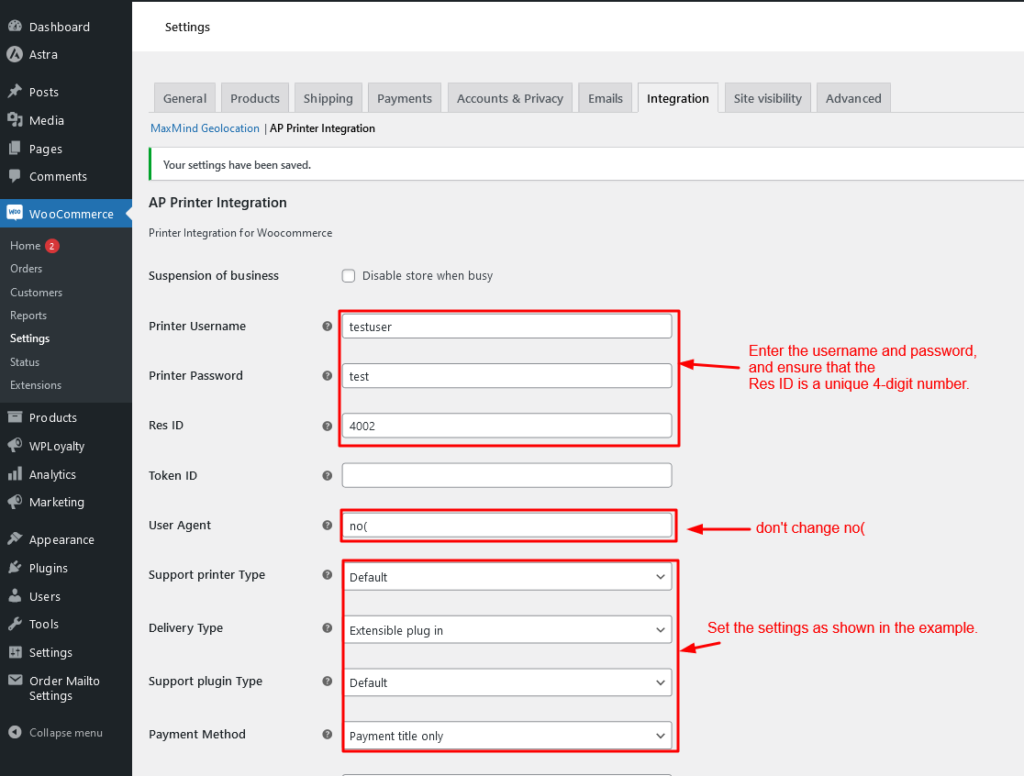This screenshot has width=1024, height=776.
Task: Go to WooCommerce Orders submenu
Action: click(x=26, y=268)
